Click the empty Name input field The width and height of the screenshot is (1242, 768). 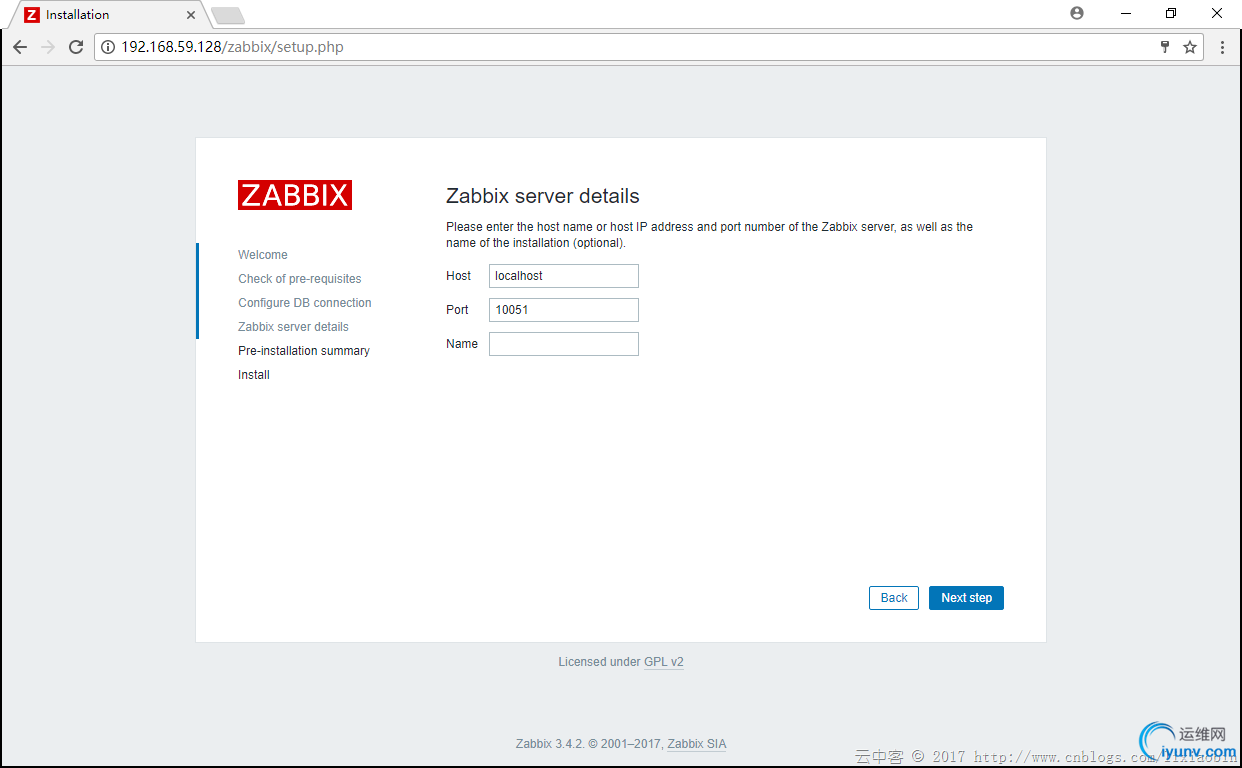(564, 344)
